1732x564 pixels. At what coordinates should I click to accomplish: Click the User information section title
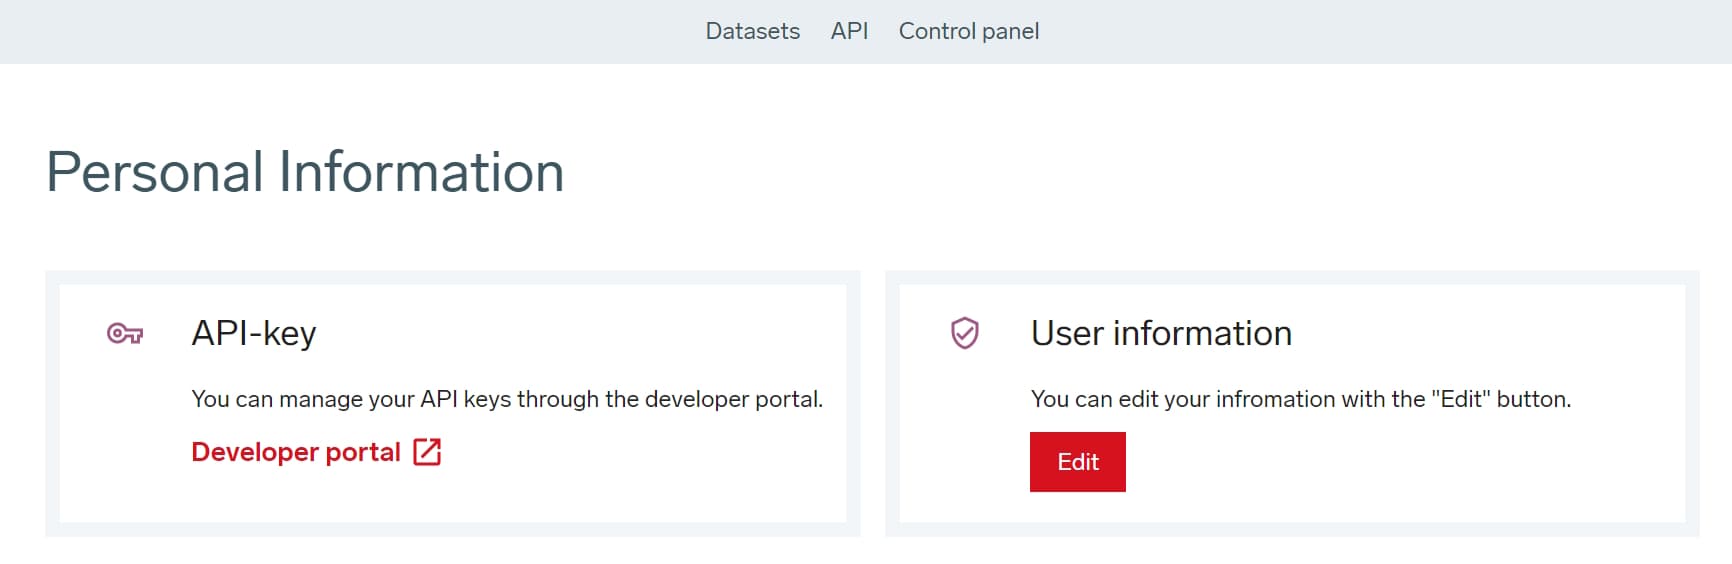[1161, 333]
